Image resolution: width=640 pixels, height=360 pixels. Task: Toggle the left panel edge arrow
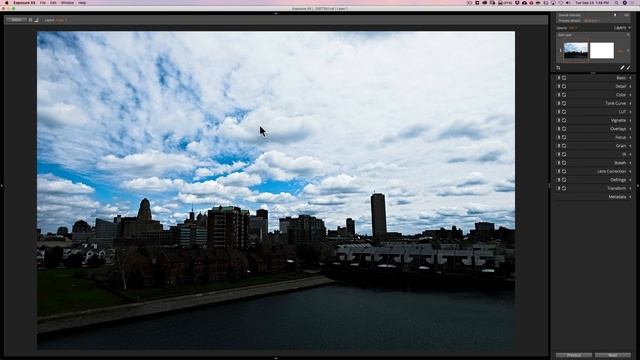coord(2,186)
